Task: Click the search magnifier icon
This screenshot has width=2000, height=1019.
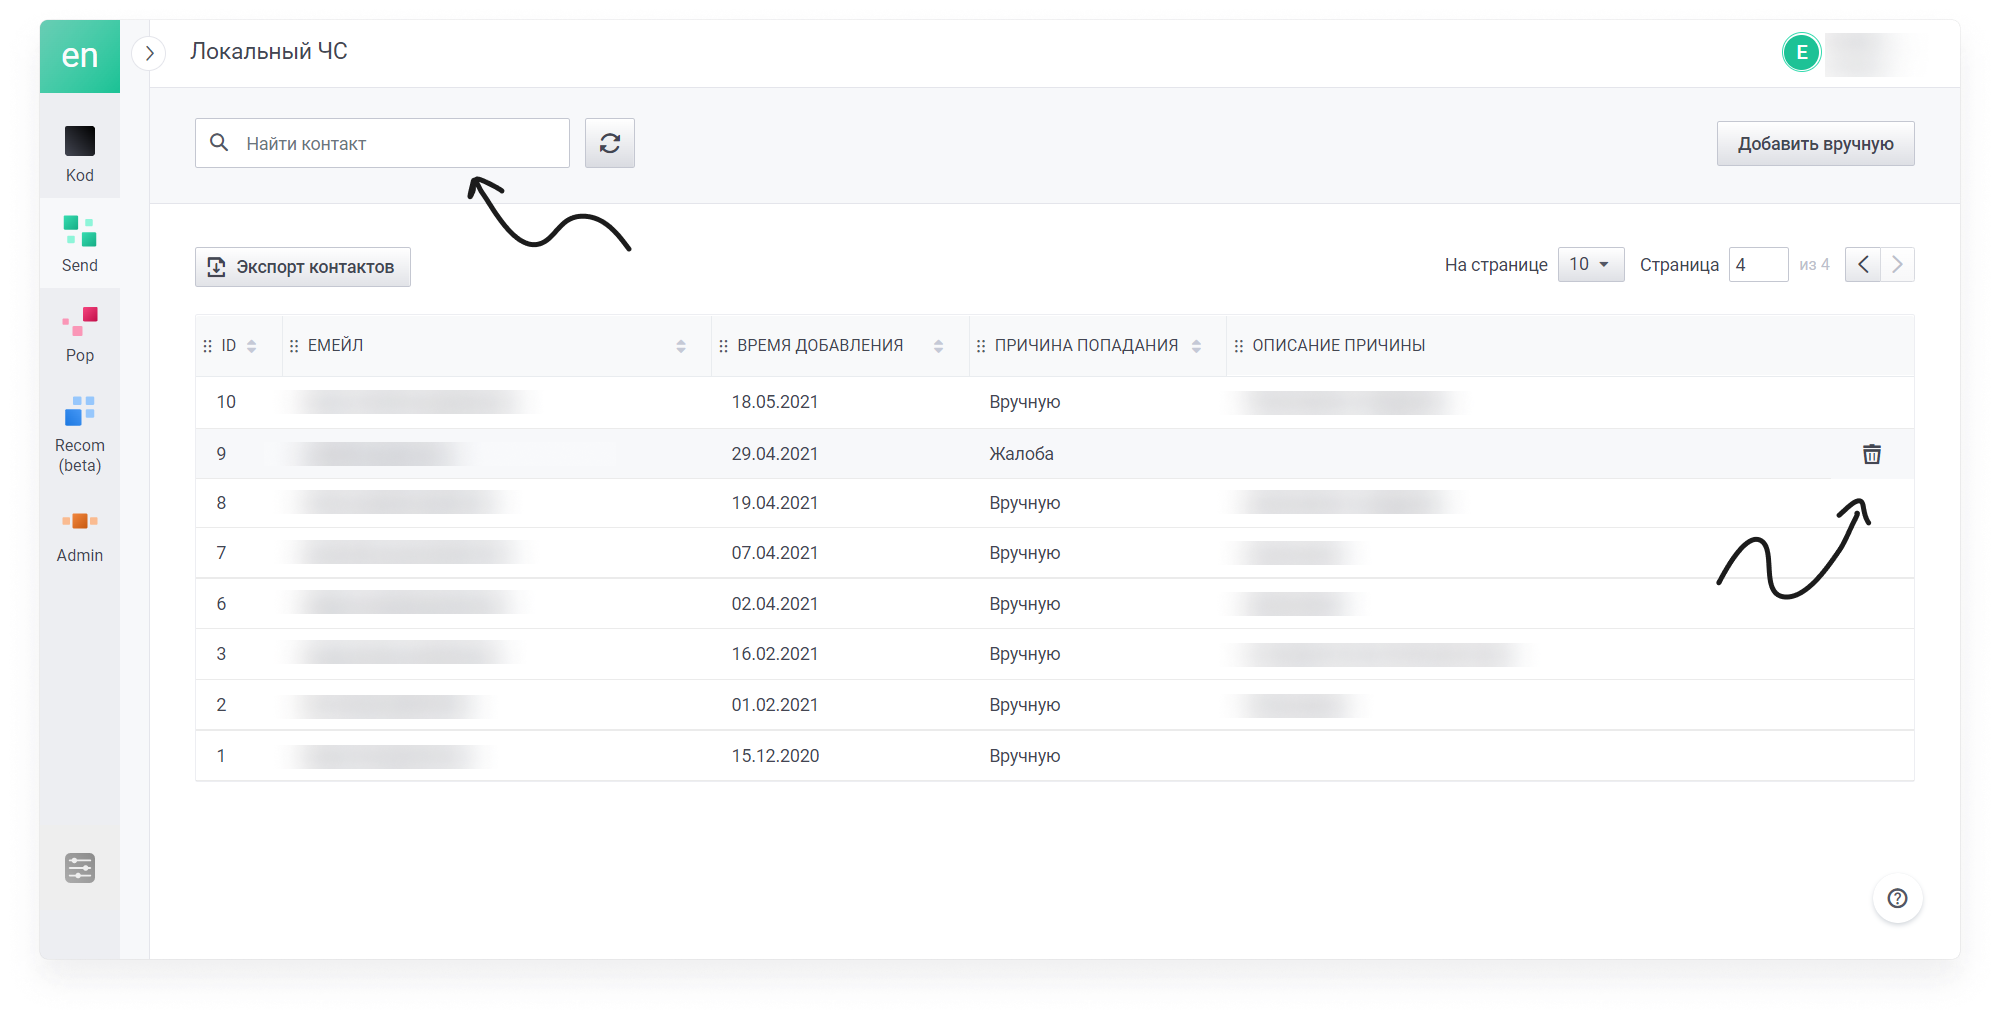Action: (219, 143)
